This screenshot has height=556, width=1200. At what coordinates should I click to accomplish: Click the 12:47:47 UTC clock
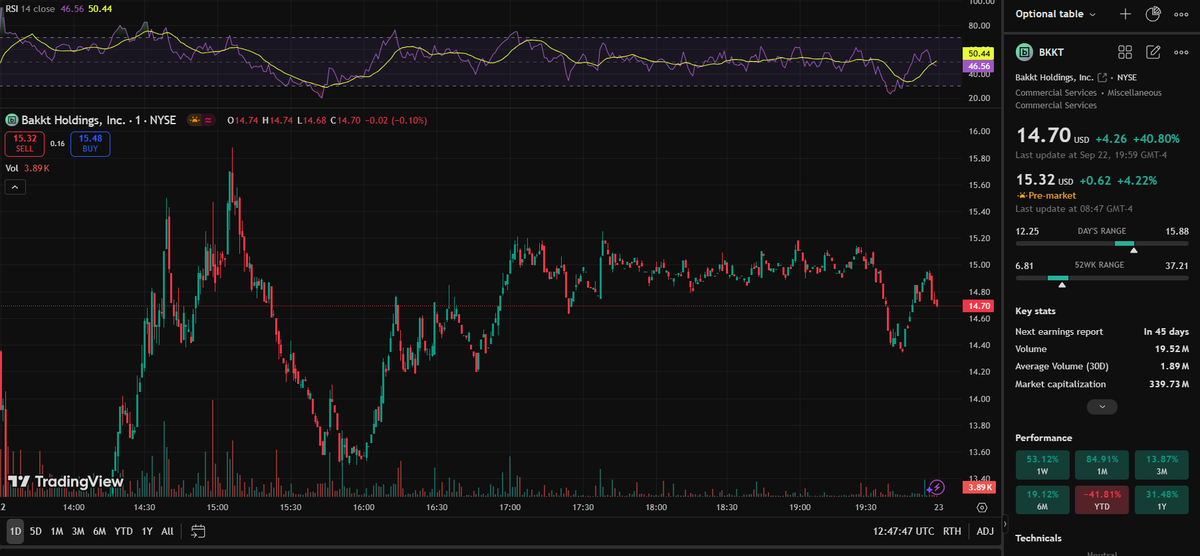(x=903, y=531)
